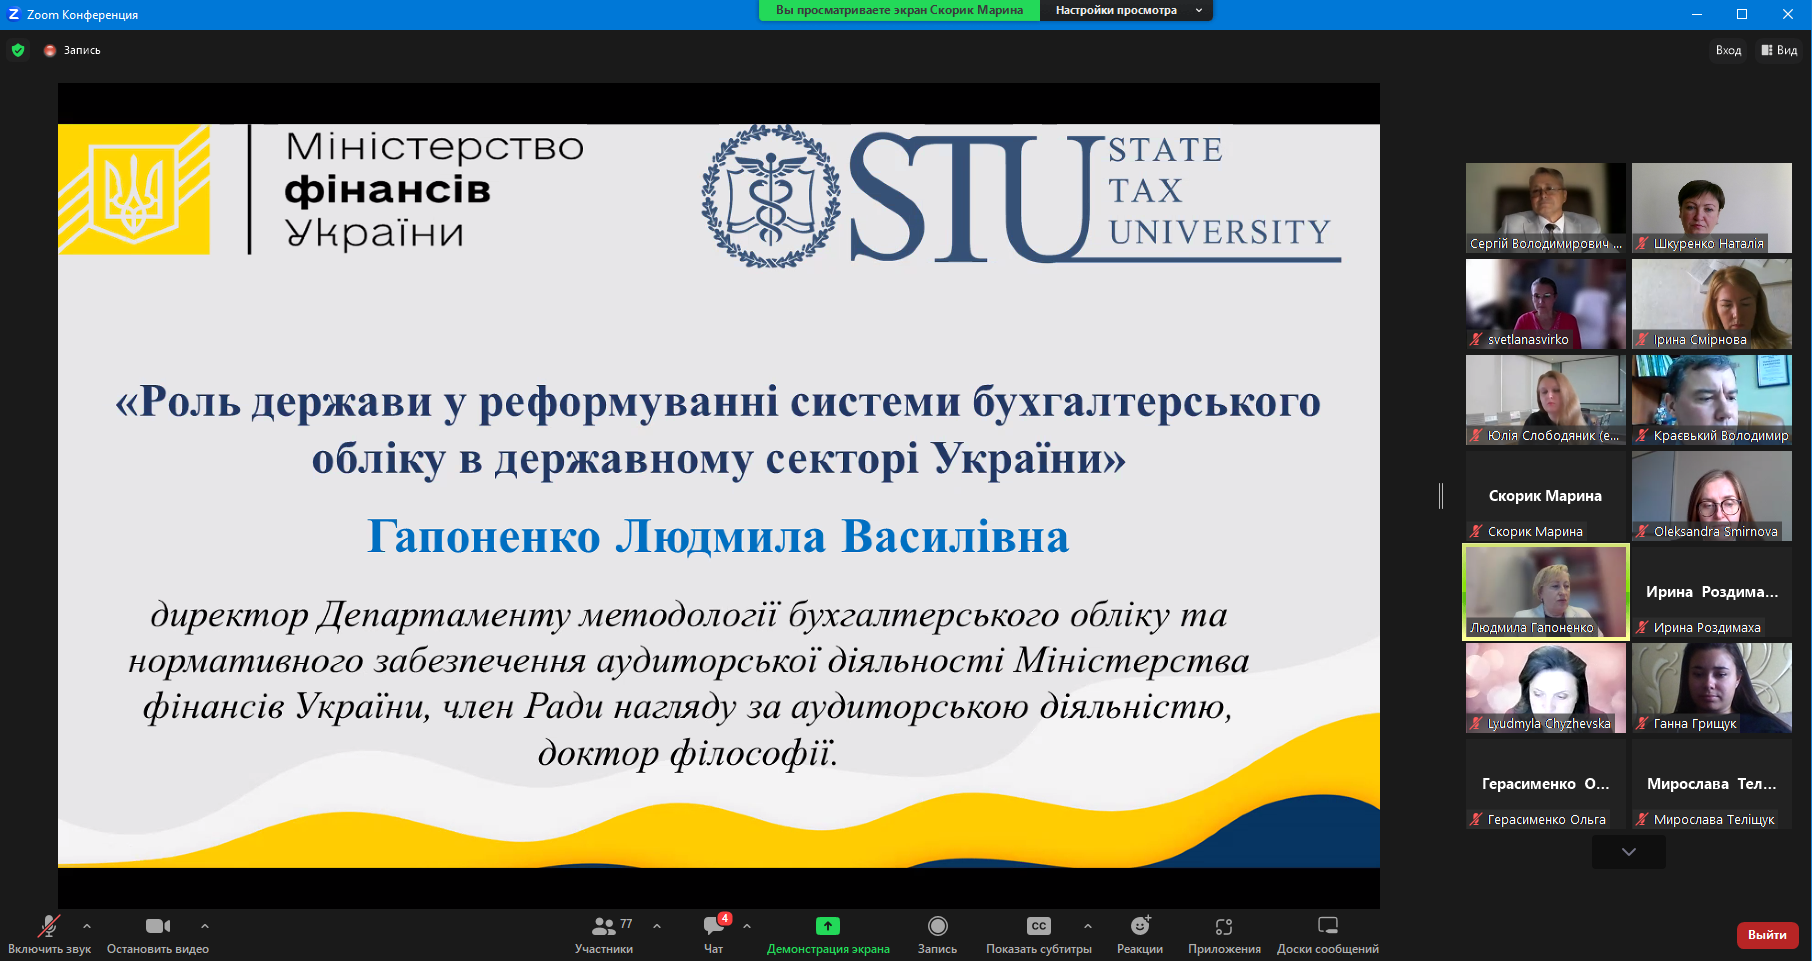Select Ірина Смірнова video thumbnail

click(1712, 304)
